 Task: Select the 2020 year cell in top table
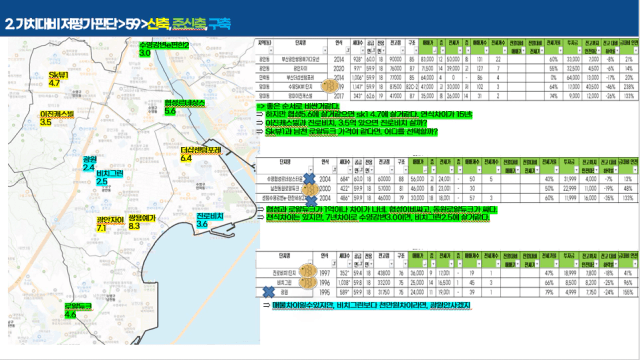(x=339, y=69)
